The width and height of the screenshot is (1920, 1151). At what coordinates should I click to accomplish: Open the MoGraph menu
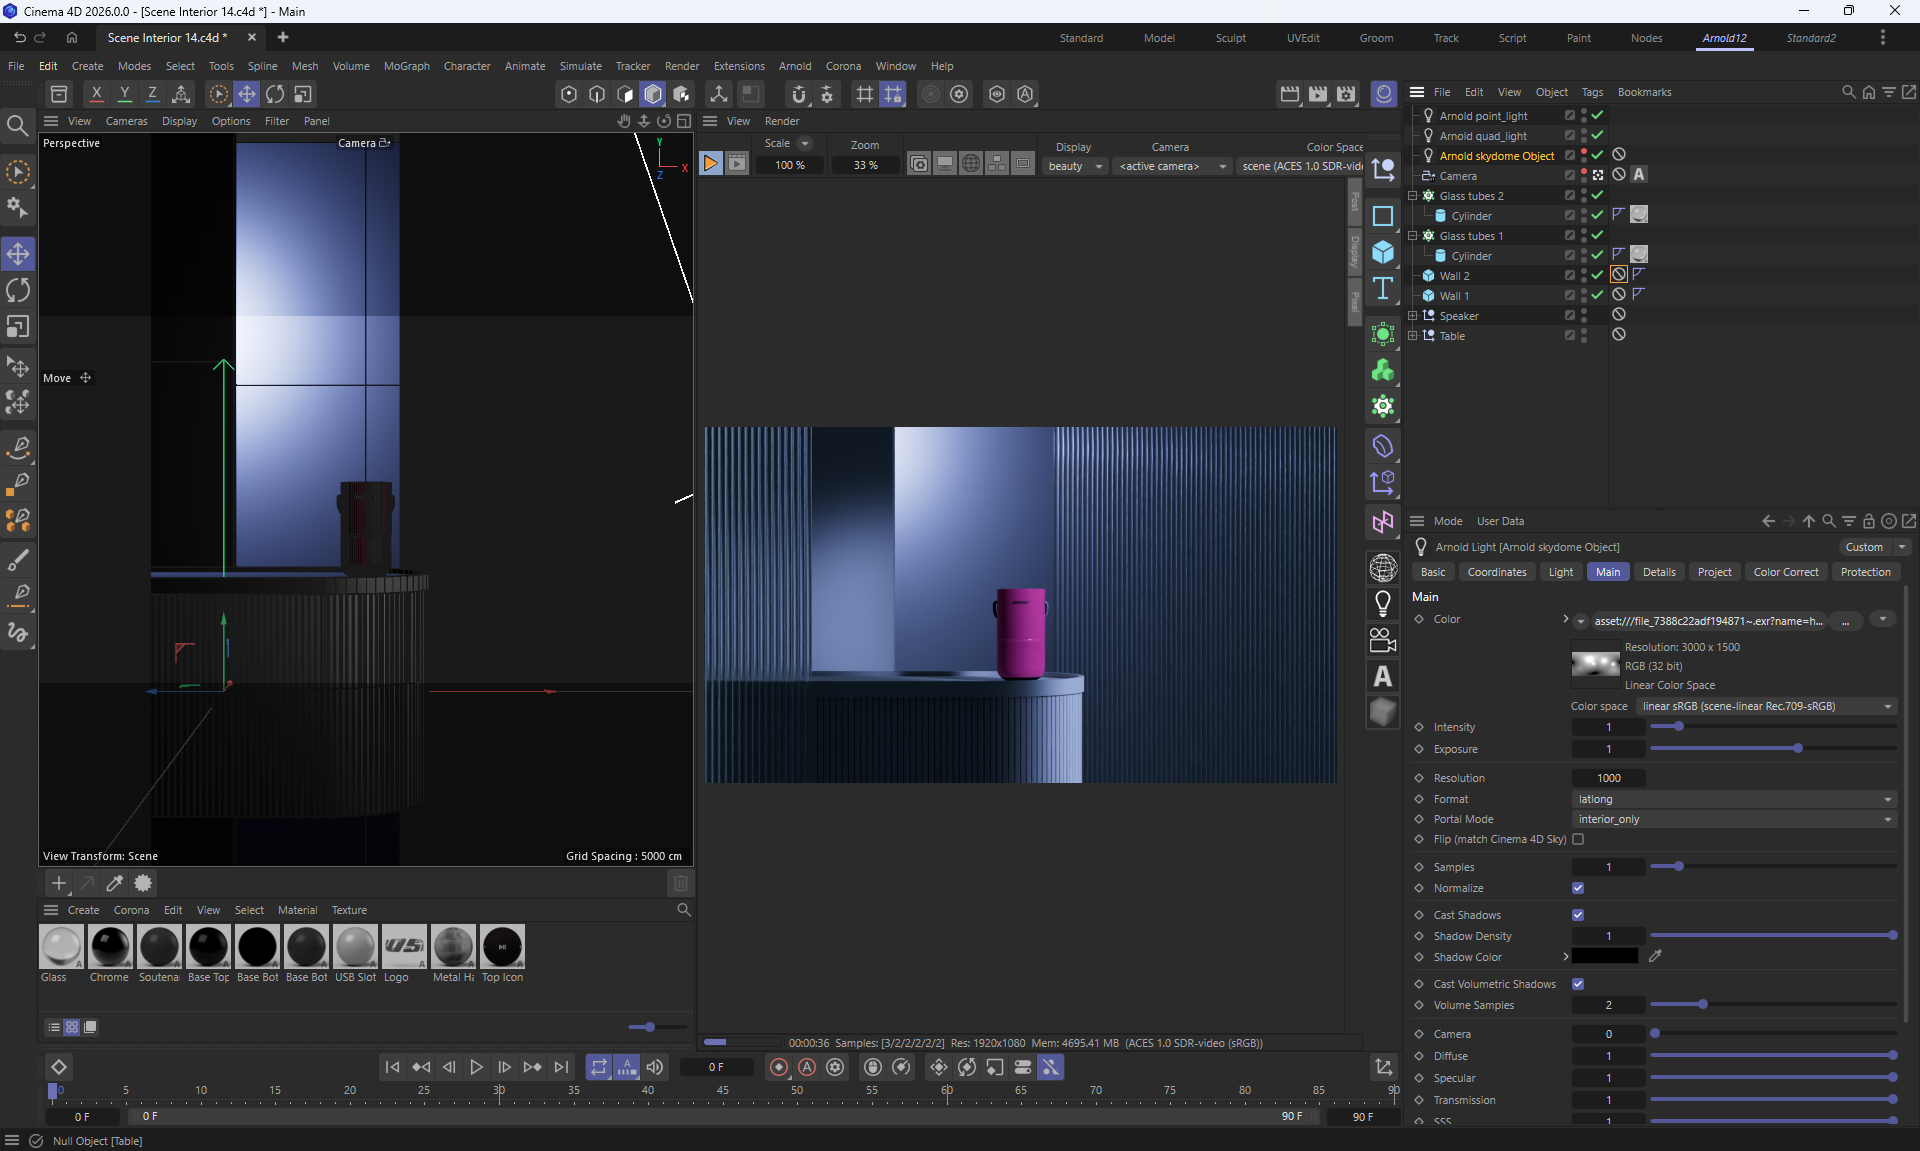[x=406, y=66]
